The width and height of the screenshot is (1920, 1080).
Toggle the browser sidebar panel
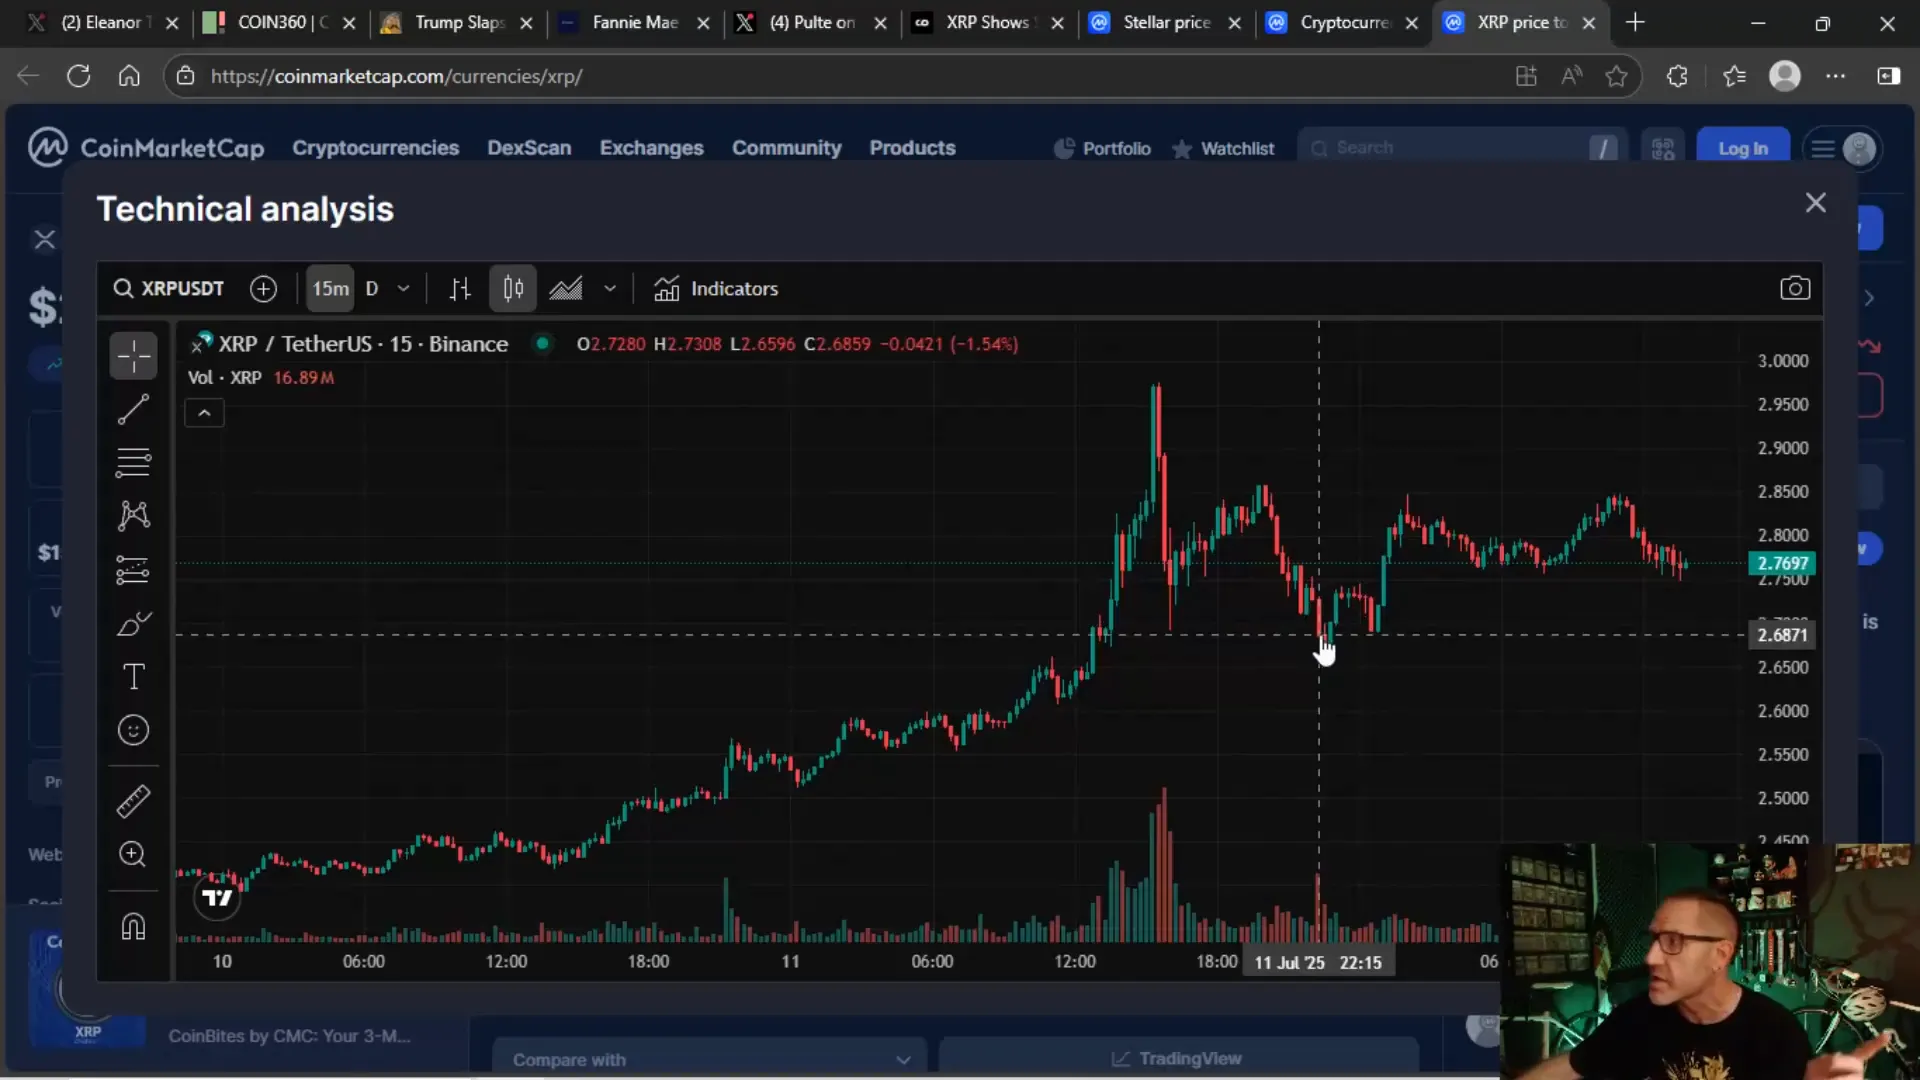[x=1888, y=76]
